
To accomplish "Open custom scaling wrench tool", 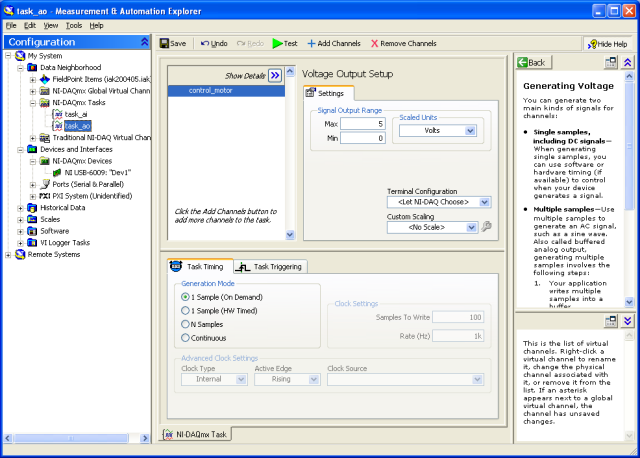I will point(486,227).
